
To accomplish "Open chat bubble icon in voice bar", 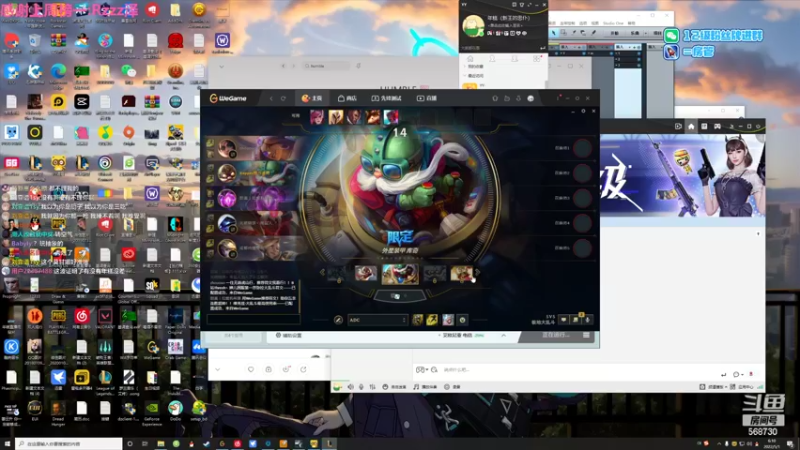I will 564,320.
